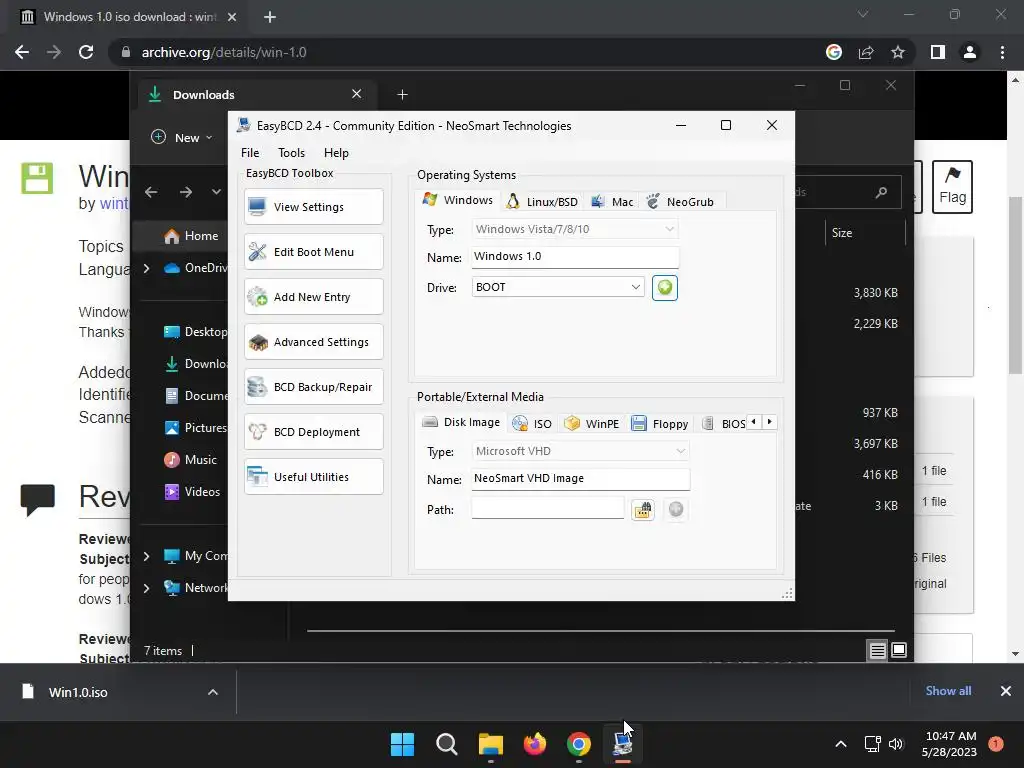Viewport: 1024px width, 768px height.
Task: Open Windows Start menu
Action: (402, 744)
